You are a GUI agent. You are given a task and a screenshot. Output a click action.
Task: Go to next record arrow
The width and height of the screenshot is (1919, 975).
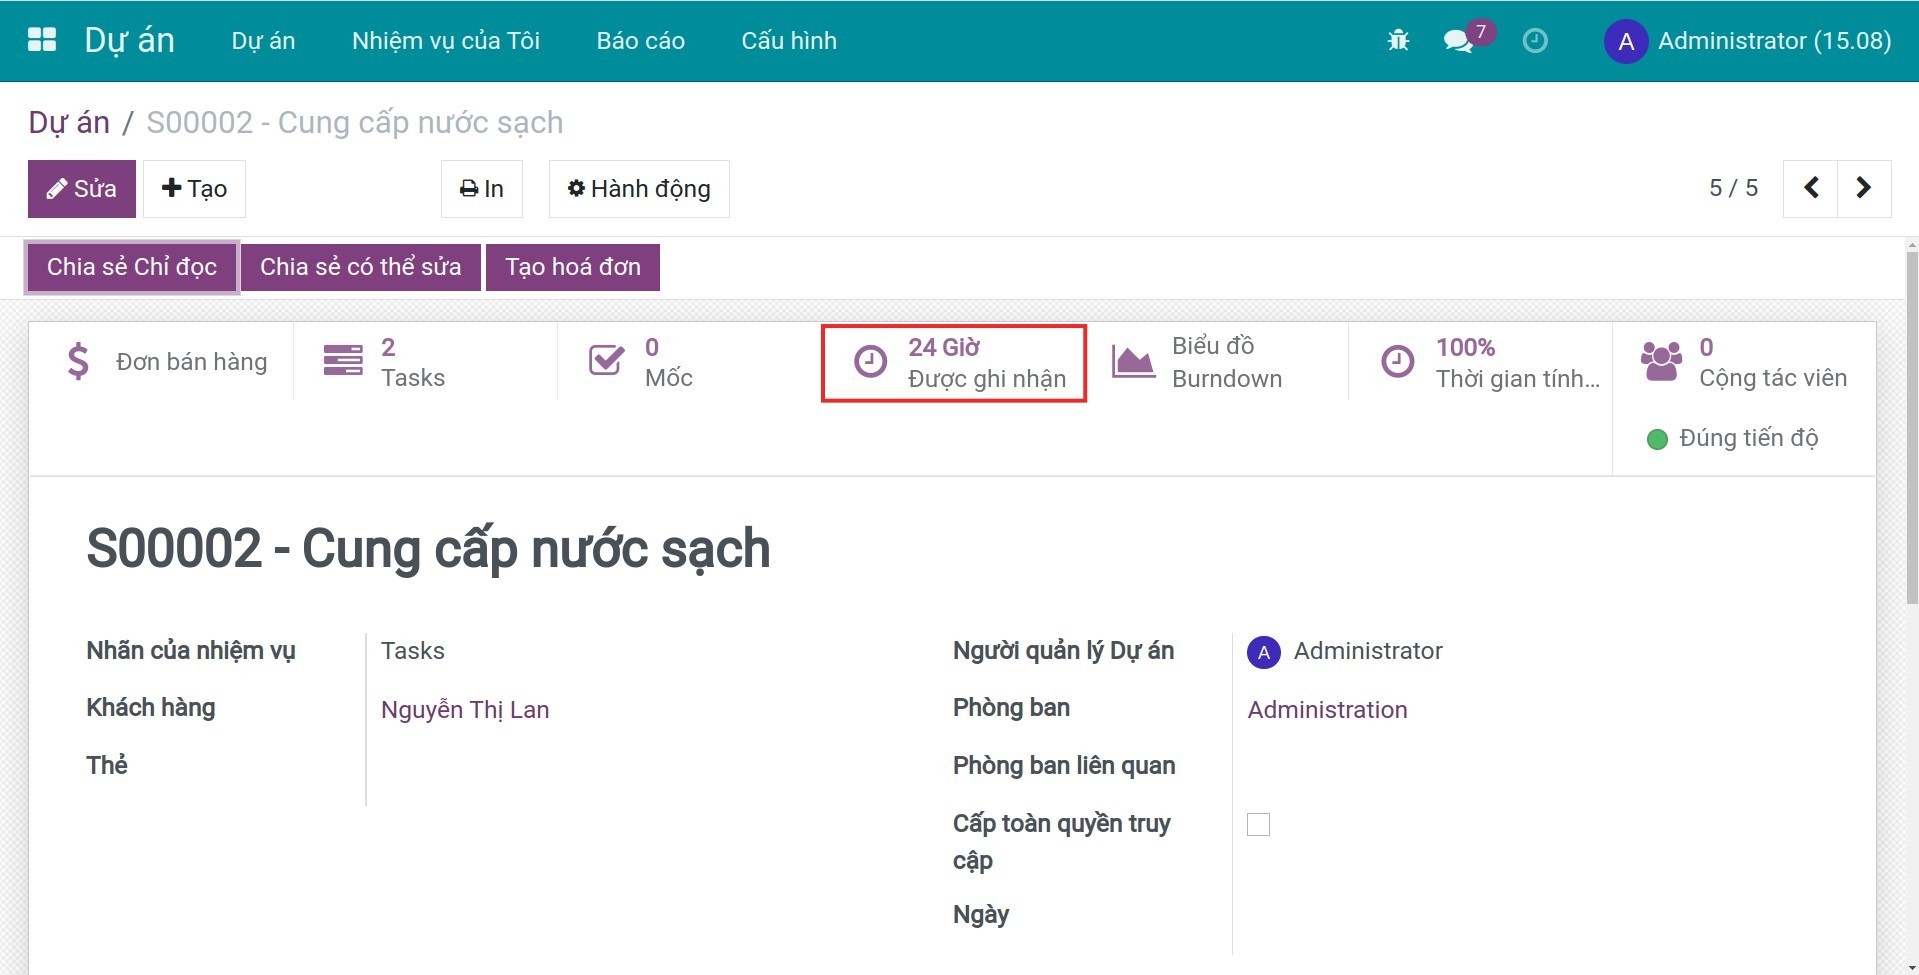(x=1863, y=188)
